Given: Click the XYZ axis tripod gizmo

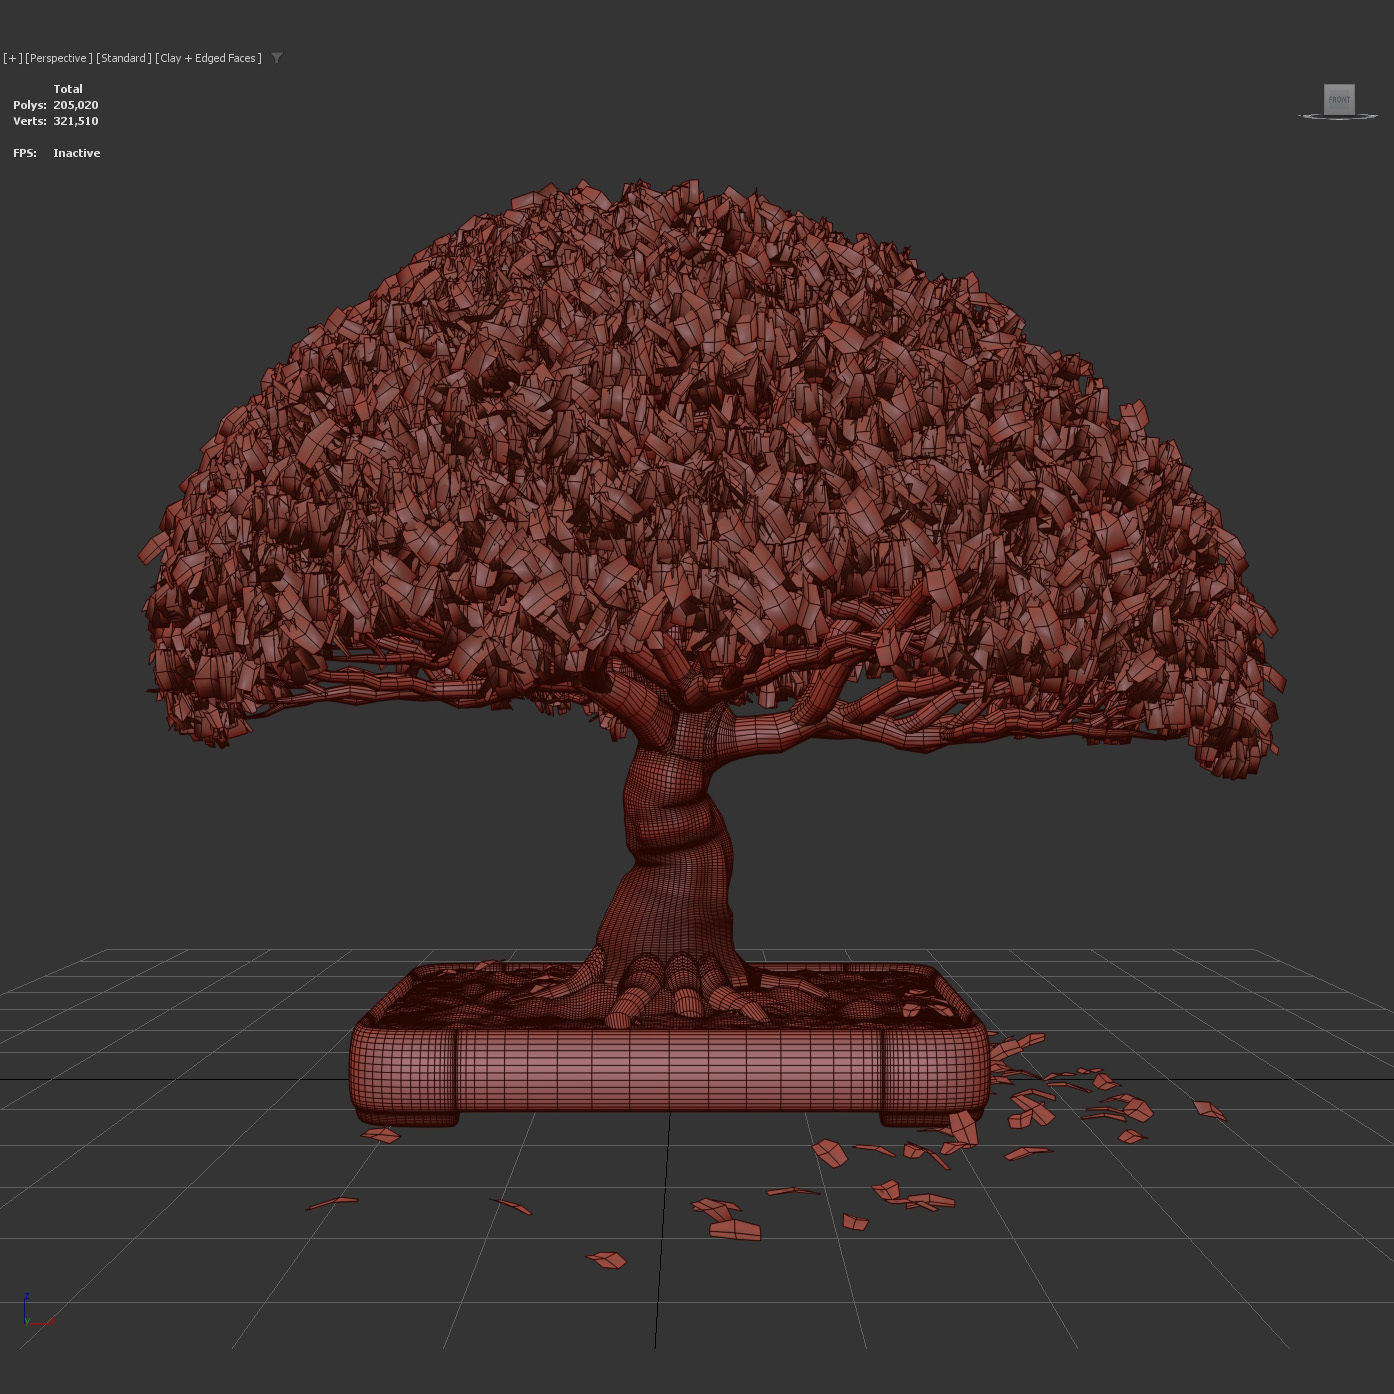Looking at the screenshot, I should (37, 1311).
